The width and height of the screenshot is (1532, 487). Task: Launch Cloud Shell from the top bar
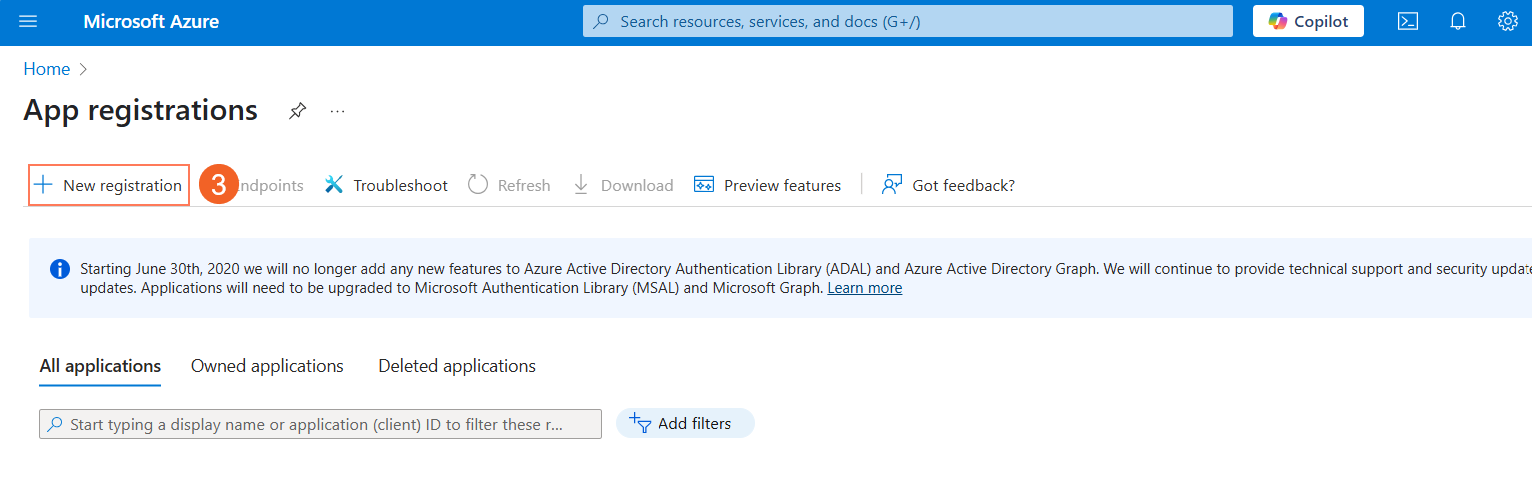tap(1408, 21)
